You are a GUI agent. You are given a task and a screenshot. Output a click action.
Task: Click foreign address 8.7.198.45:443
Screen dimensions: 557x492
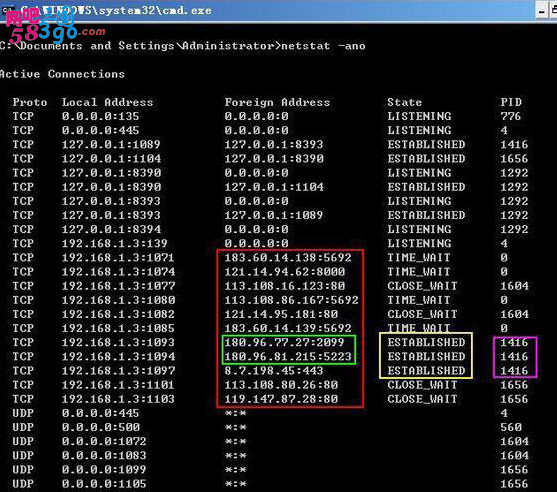tap(274, 371)
